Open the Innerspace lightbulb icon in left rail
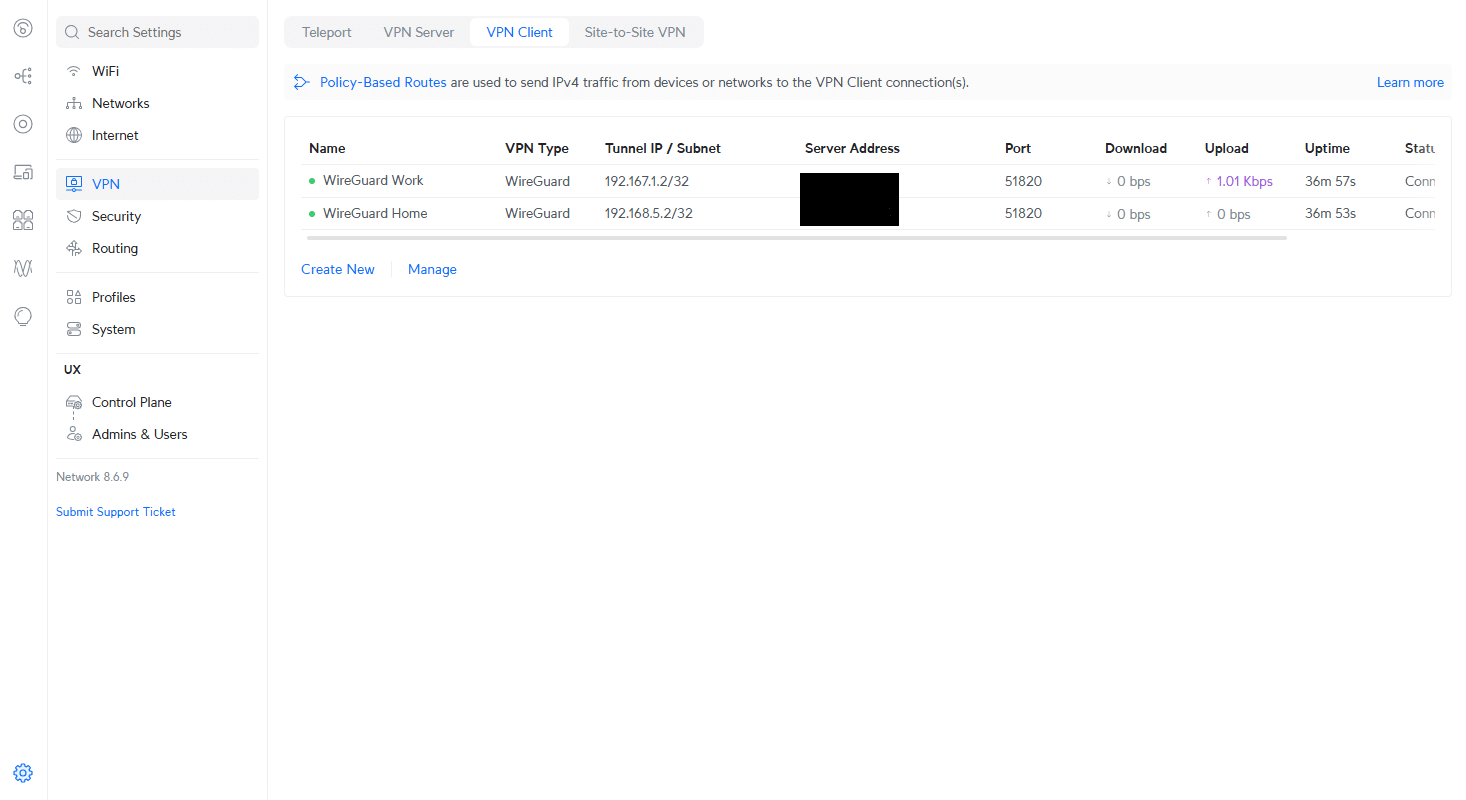 pyautogui.click(x=23, y=316)
